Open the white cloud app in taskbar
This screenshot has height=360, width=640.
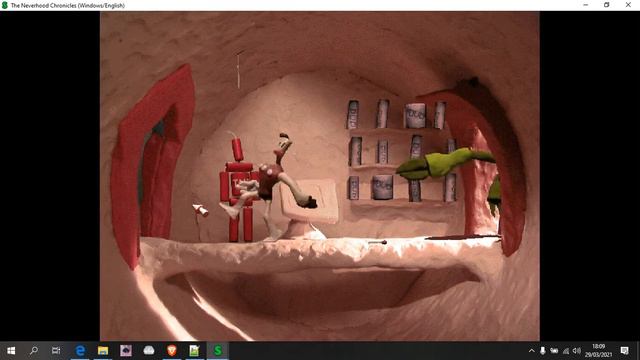149,350
